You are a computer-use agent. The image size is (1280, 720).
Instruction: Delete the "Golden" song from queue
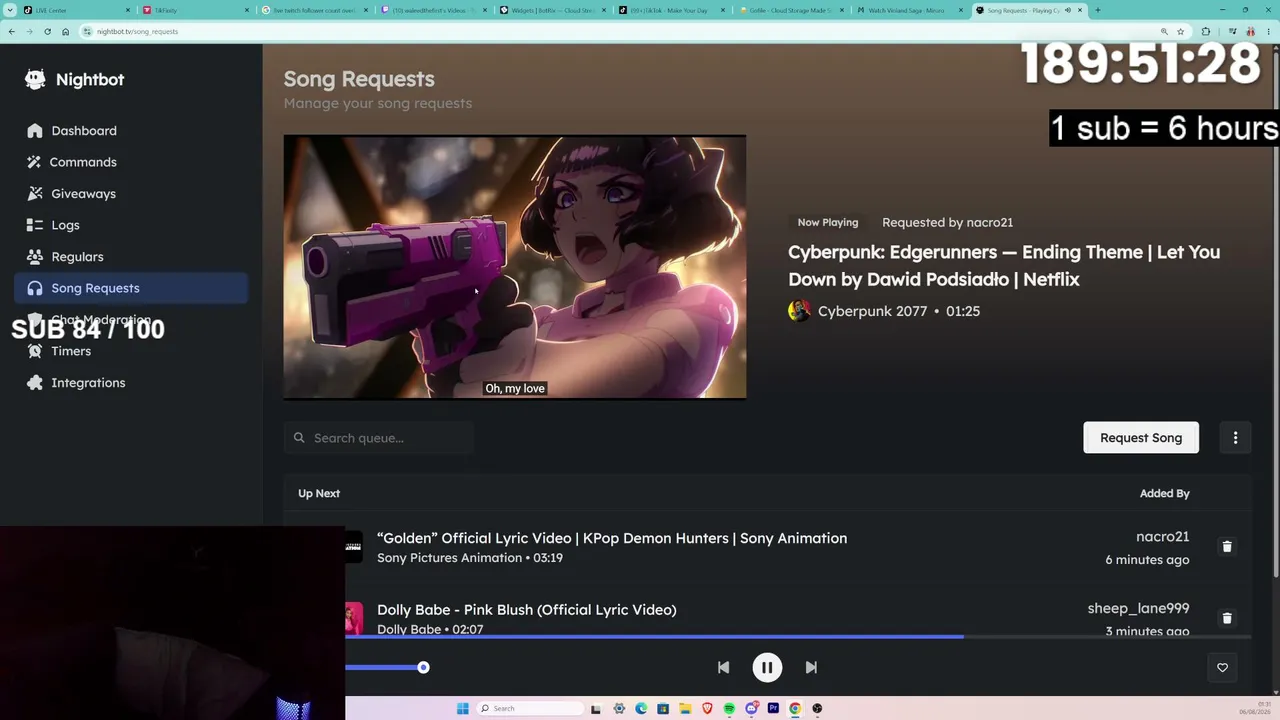pos(1227,547)
